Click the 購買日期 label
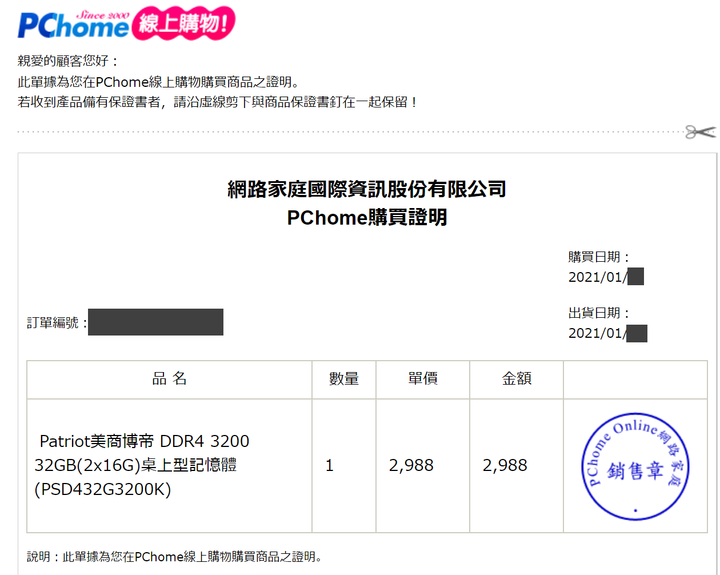The image size is (720, 575). (x=598, y=257)
